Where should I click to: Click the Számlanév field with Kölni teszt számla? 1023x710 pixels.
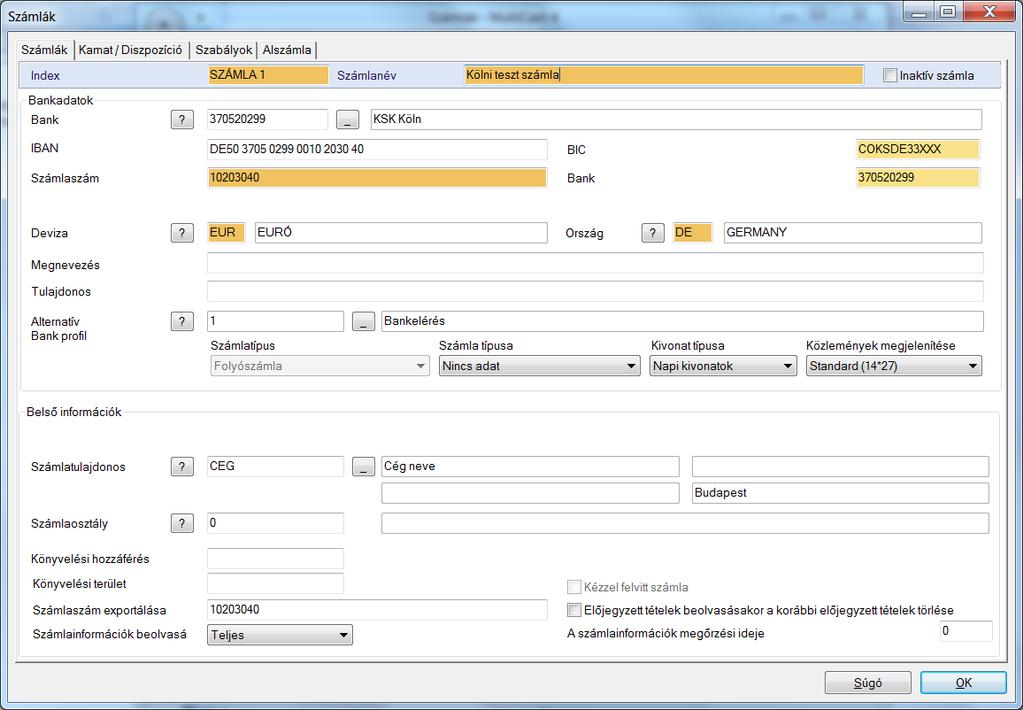tap(664, 75)
